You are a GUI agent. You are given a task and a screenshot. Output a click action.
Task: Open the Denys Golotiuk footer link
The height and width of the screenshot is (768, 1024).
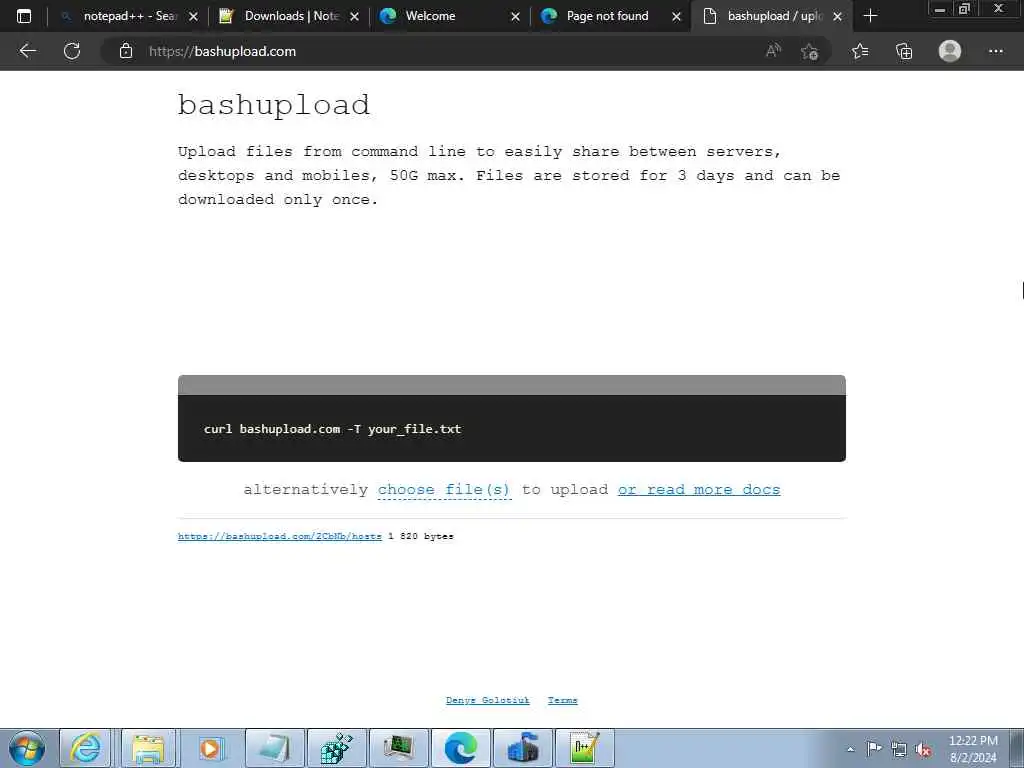(x=488, y=700)
